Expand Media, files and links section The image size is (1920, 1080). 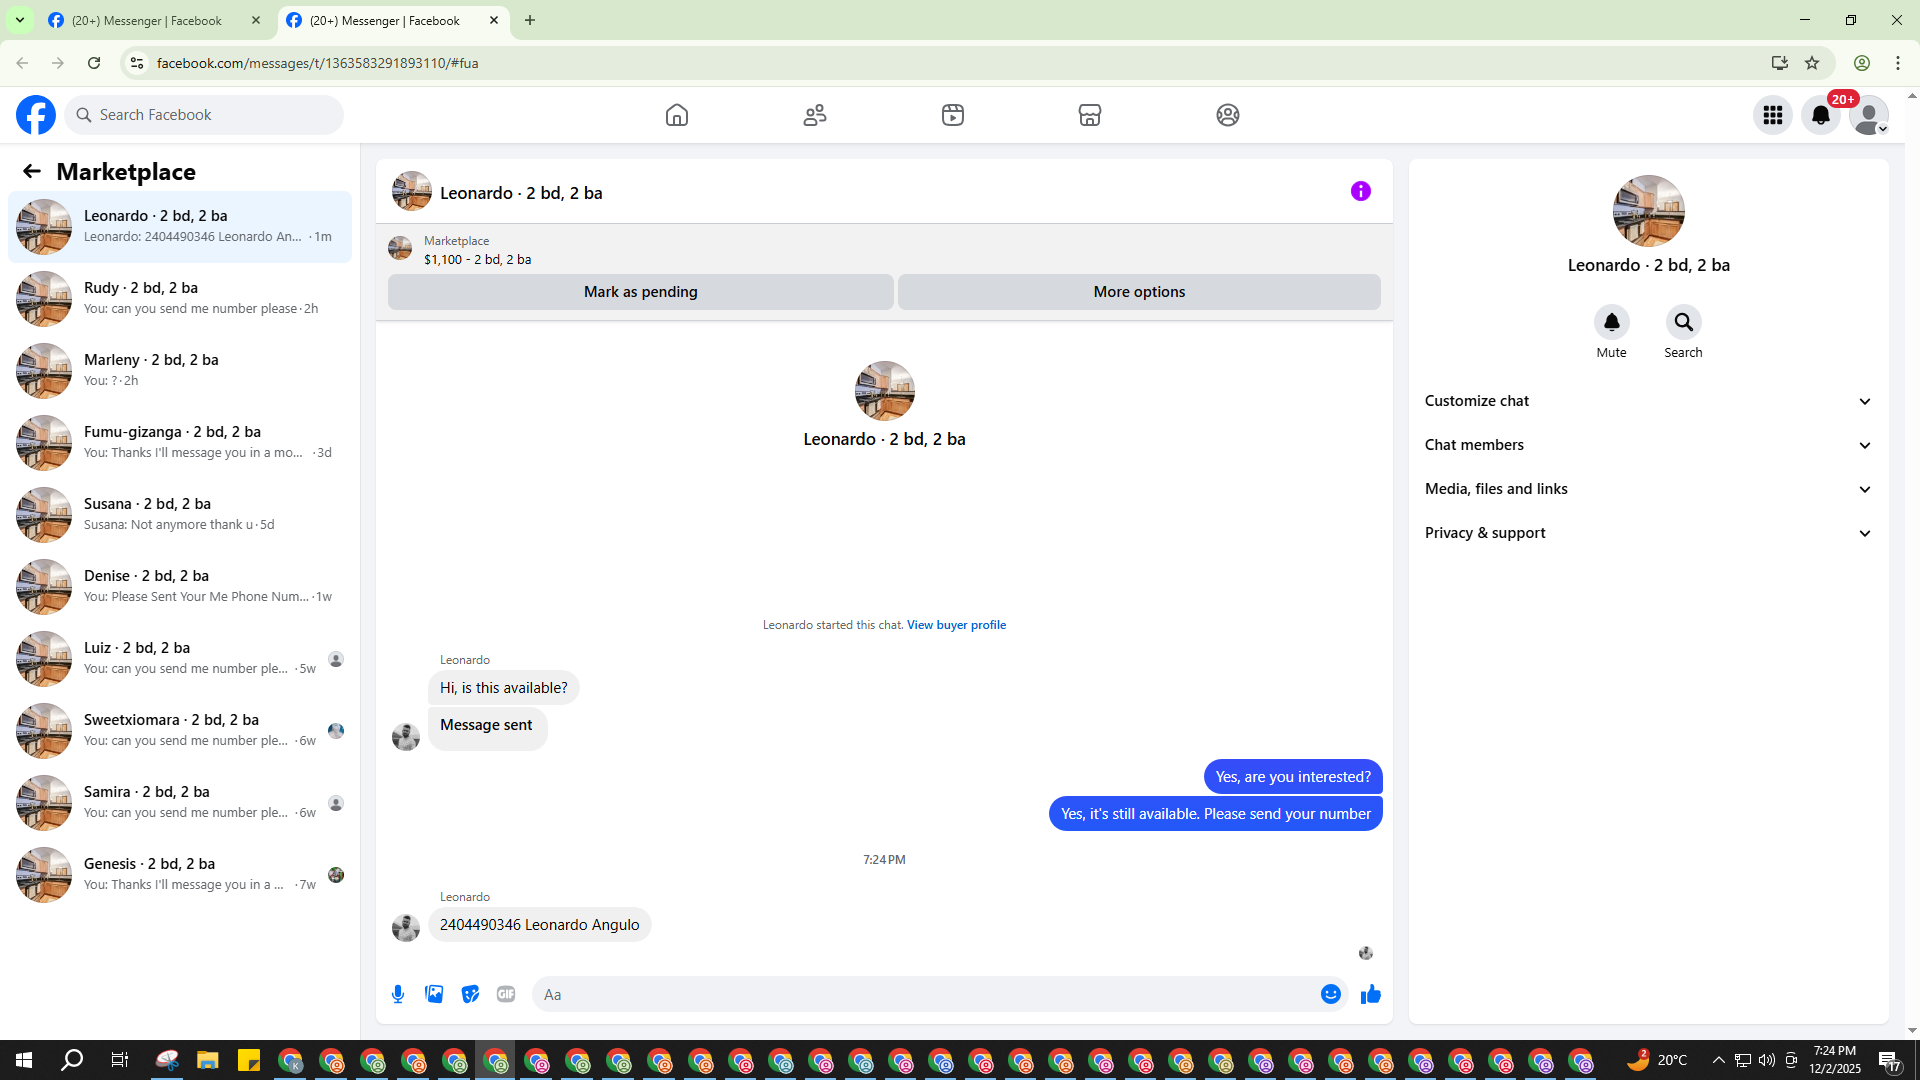point(1648,489)
